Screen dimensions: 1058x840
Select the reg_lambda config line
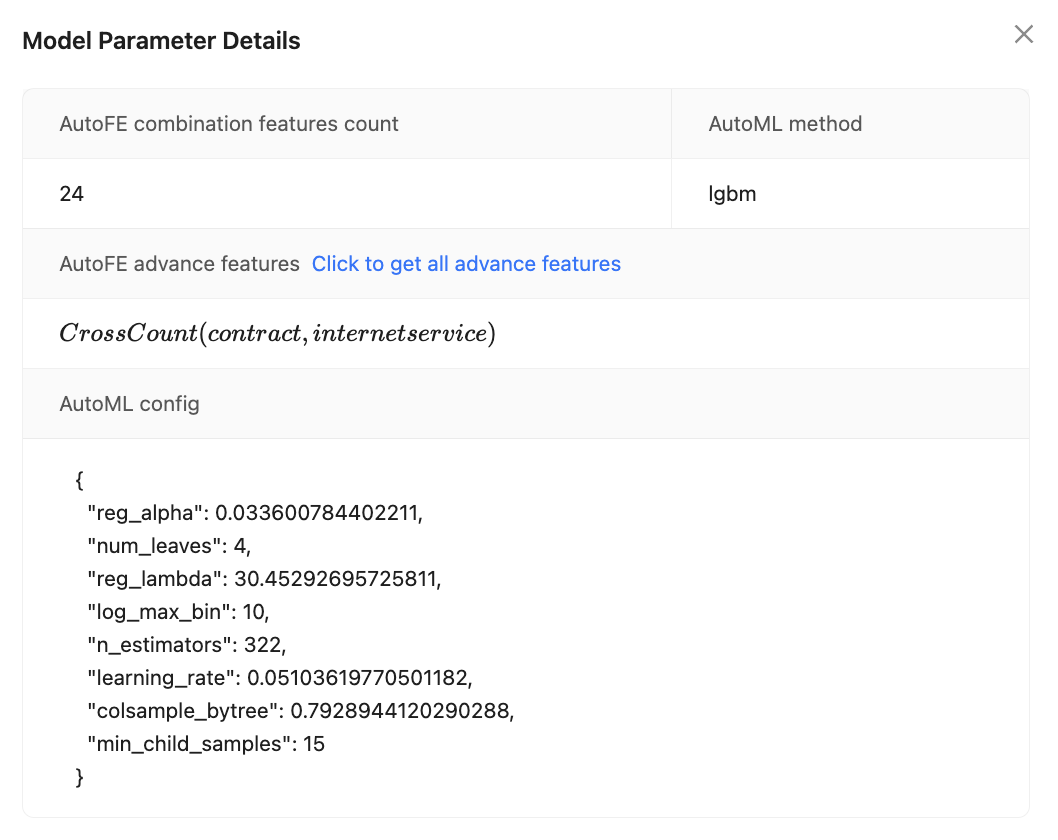pos(264,579)
